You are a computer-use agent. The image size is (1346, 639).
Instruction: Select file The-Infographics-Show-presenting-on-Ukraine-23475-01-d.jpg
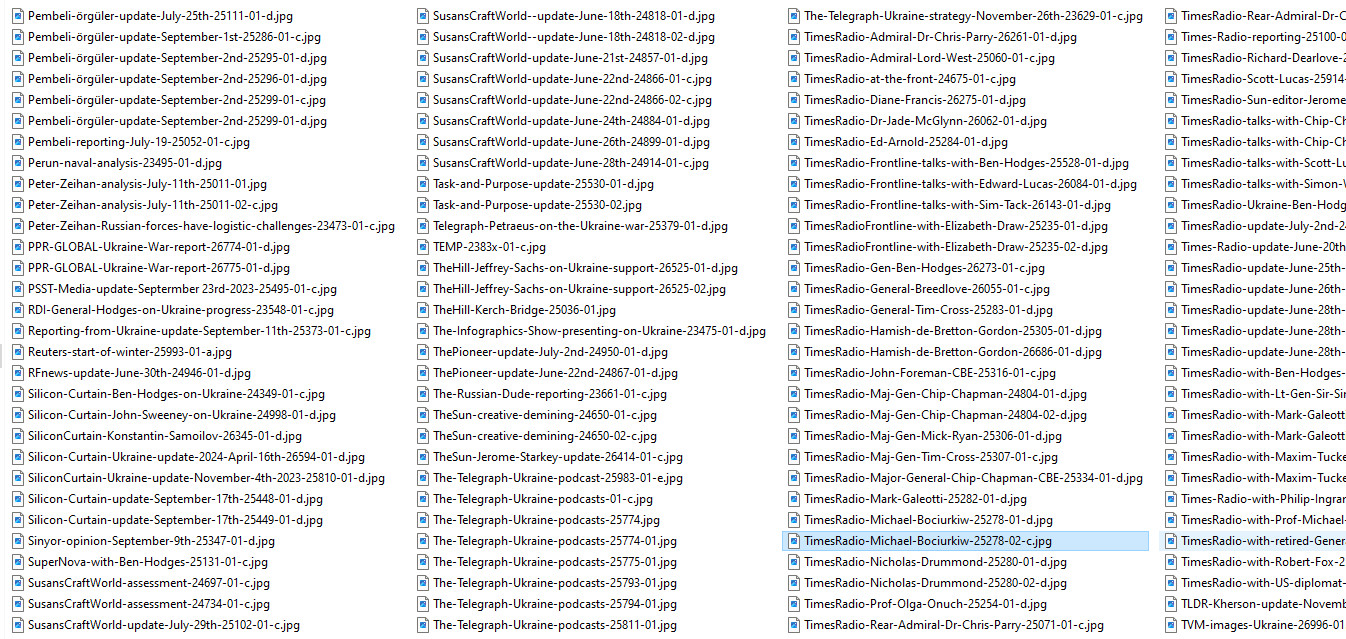click(x=599, y=331)
